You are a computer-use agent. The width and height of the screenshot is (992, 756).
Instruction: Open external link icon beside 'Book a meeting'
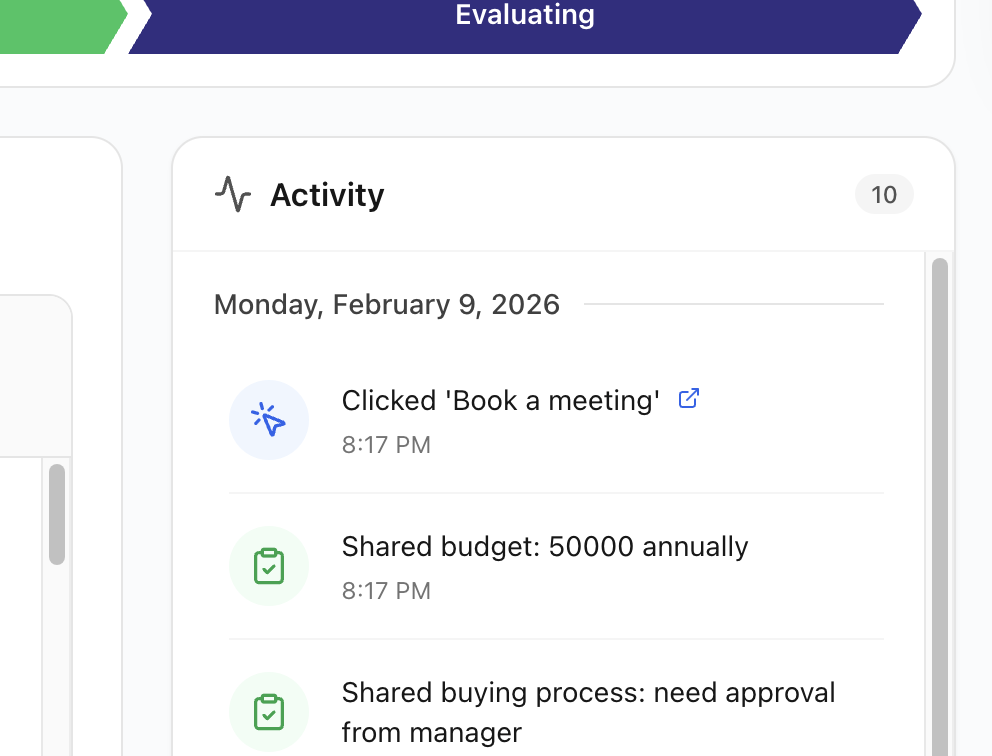(688, 399)
